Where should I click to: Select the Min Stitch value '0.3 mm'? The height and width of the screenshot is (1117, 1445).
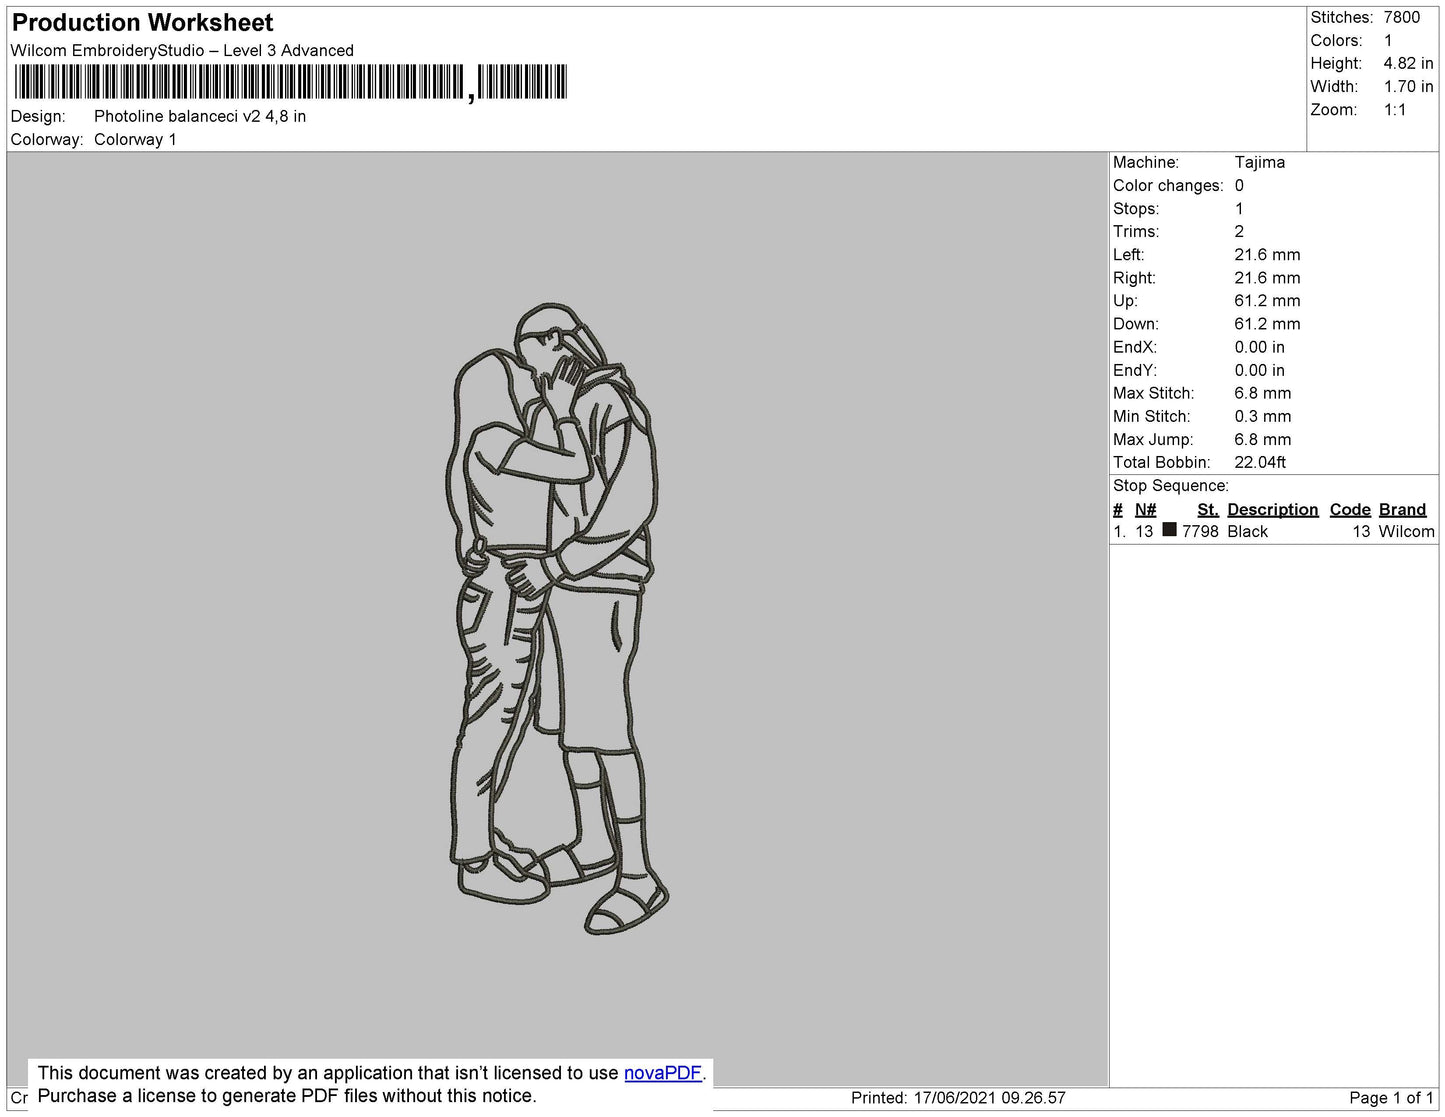point(1262,416)
